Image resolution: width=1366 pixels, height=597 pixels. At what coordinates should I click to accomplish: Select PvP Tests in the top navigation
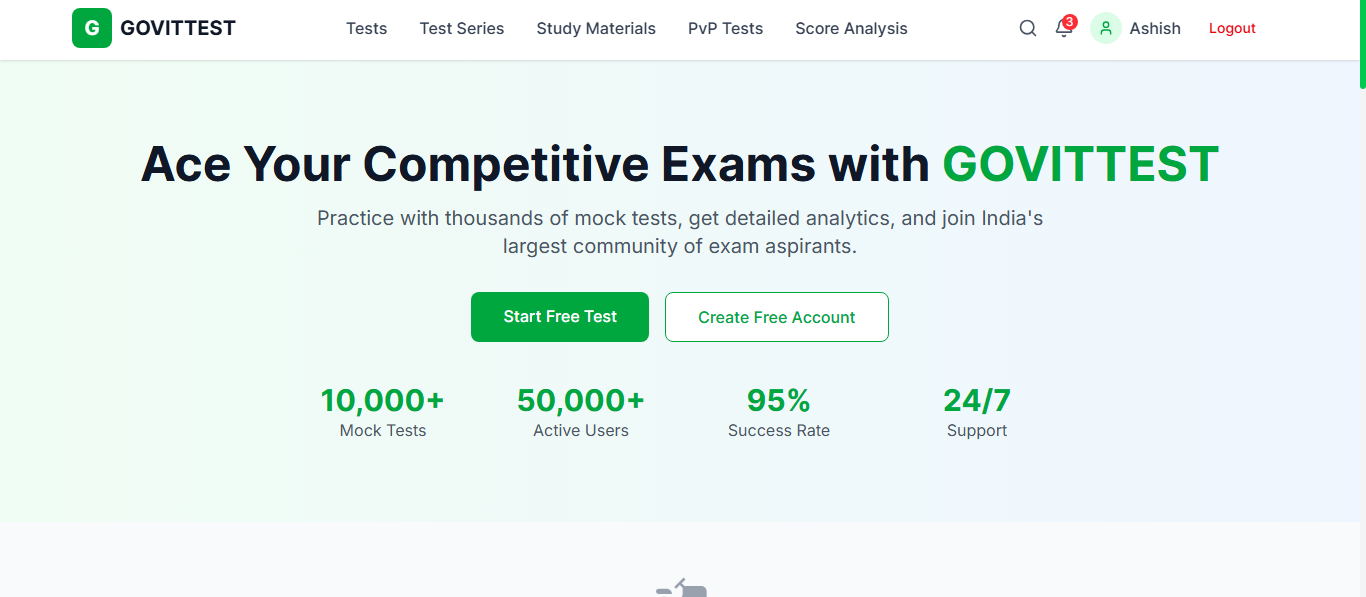[725, 28]
